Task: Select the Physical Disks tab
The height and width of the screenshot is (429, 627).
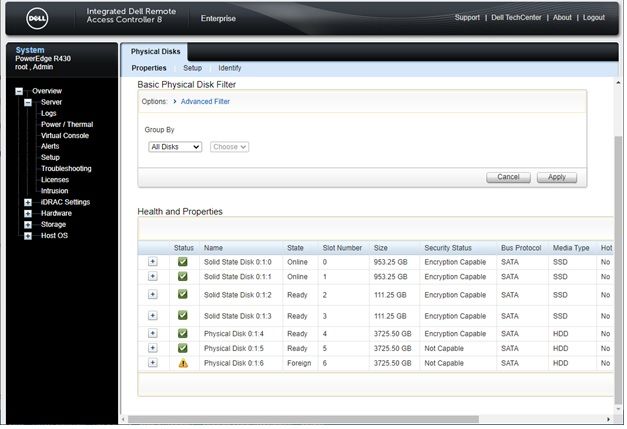Action: point(155,52)
